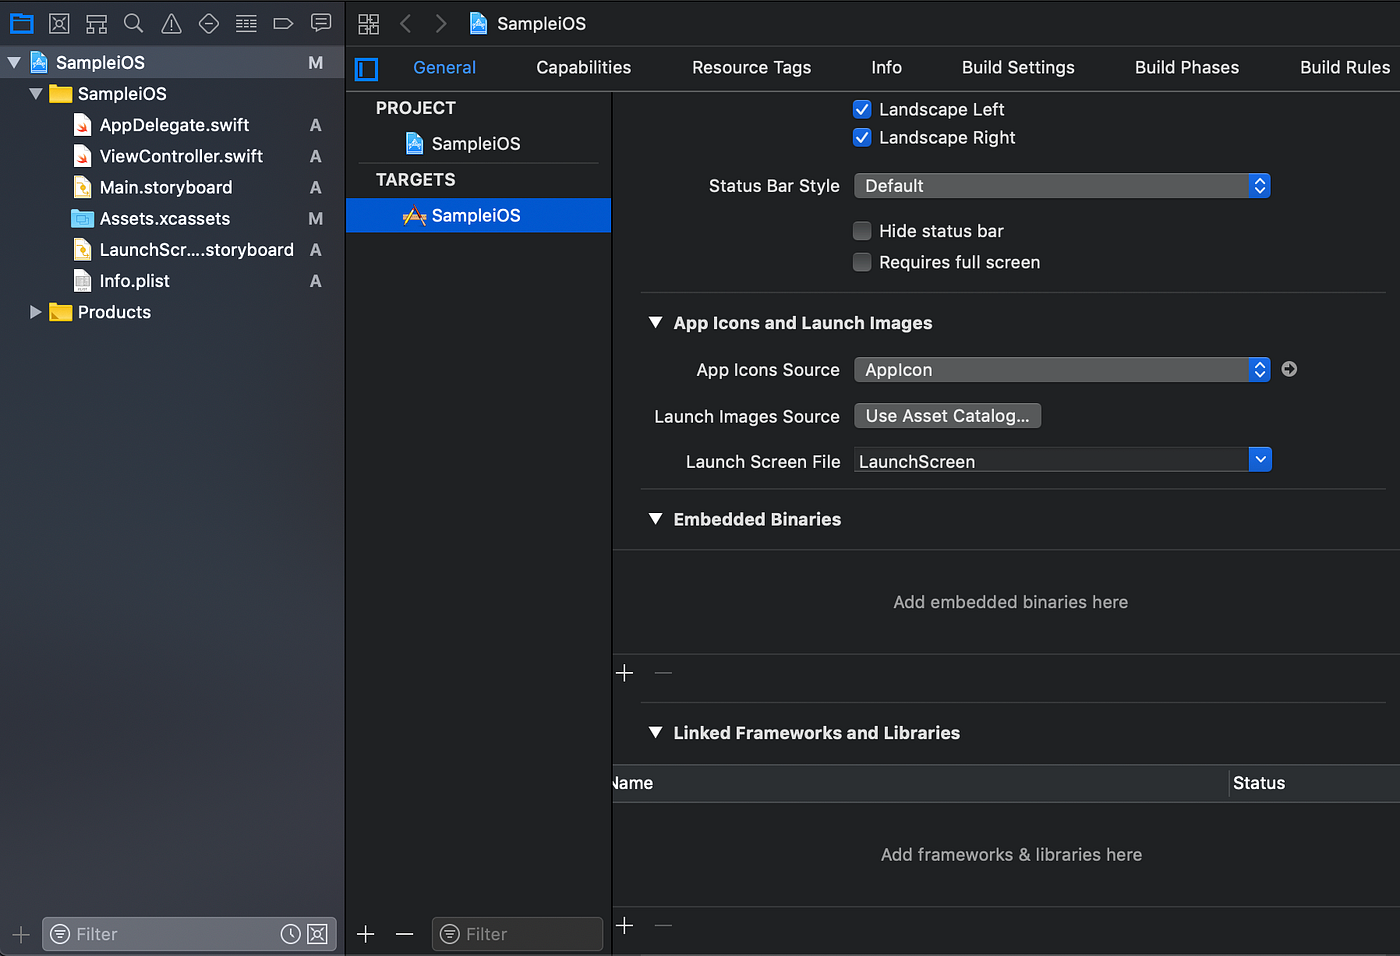Switch to the Capabilities tab
This screenshot has height=956, width=1400.
tap(583, 67)
